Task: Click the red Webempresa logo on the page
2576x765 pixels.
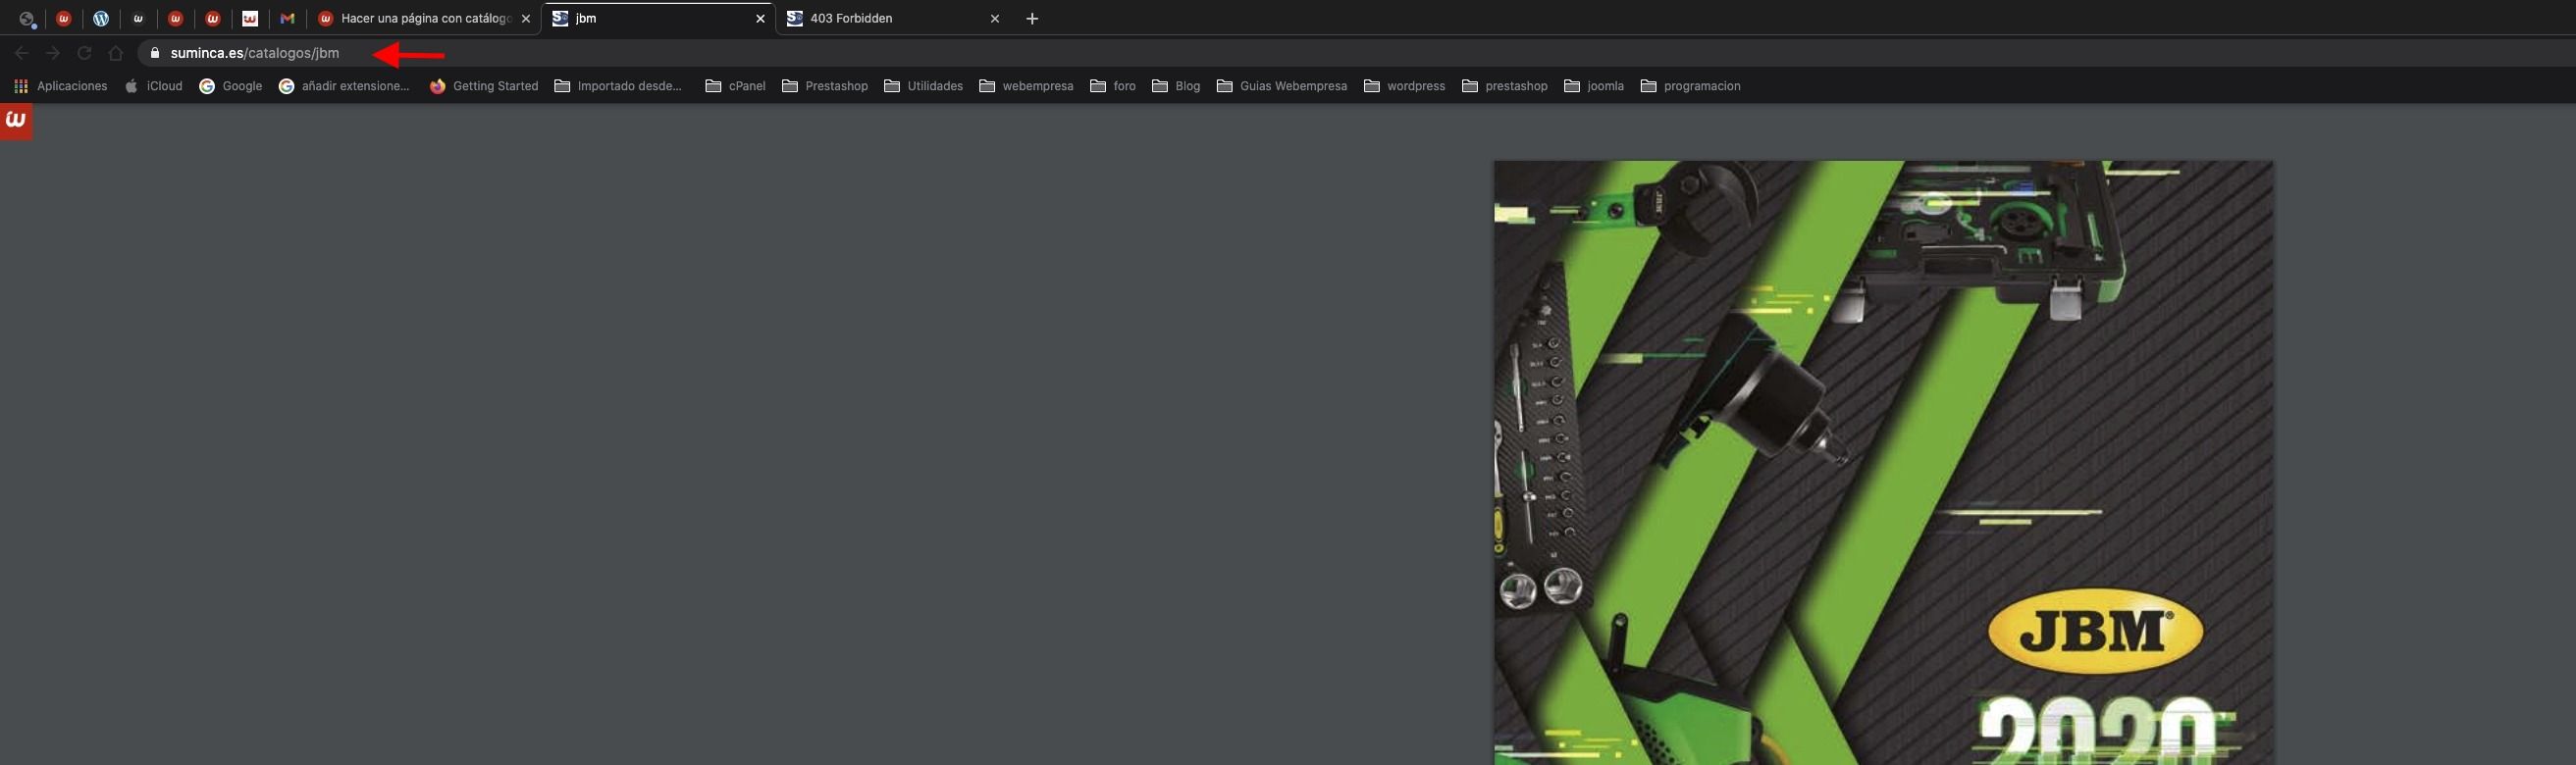Action: pyautogui.click(x=16, y=121)
